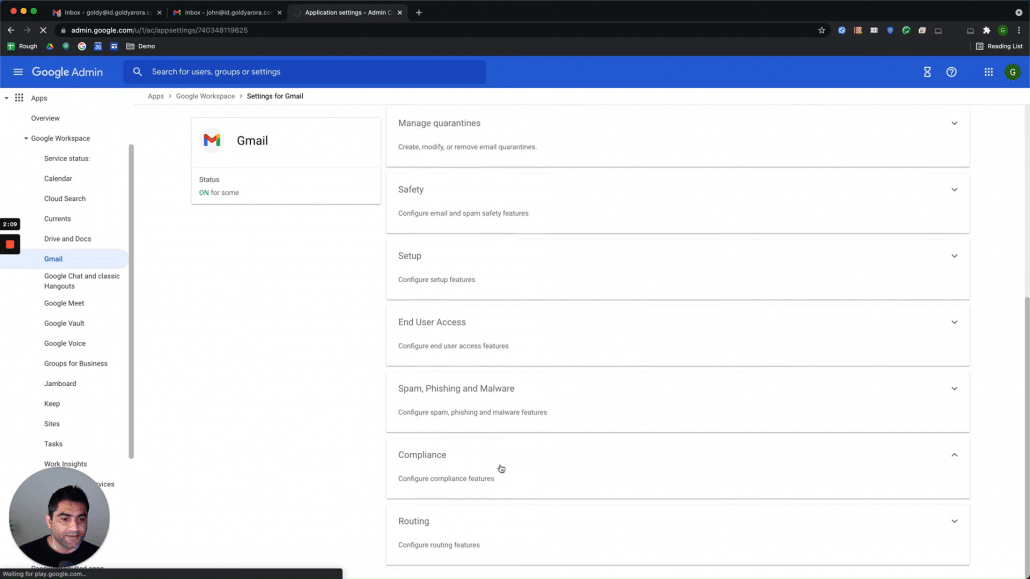Open the Demo bookmarks folder
The width and height of the screenshot is (1030, 579).
141,46
